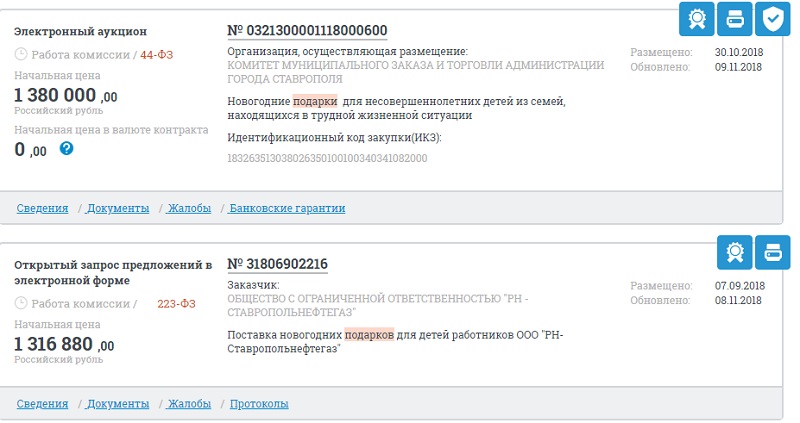Print the RN-Stavropolneftegaz procurement card
This screenshot has width=800, height=423.
(x=772, y=252)
